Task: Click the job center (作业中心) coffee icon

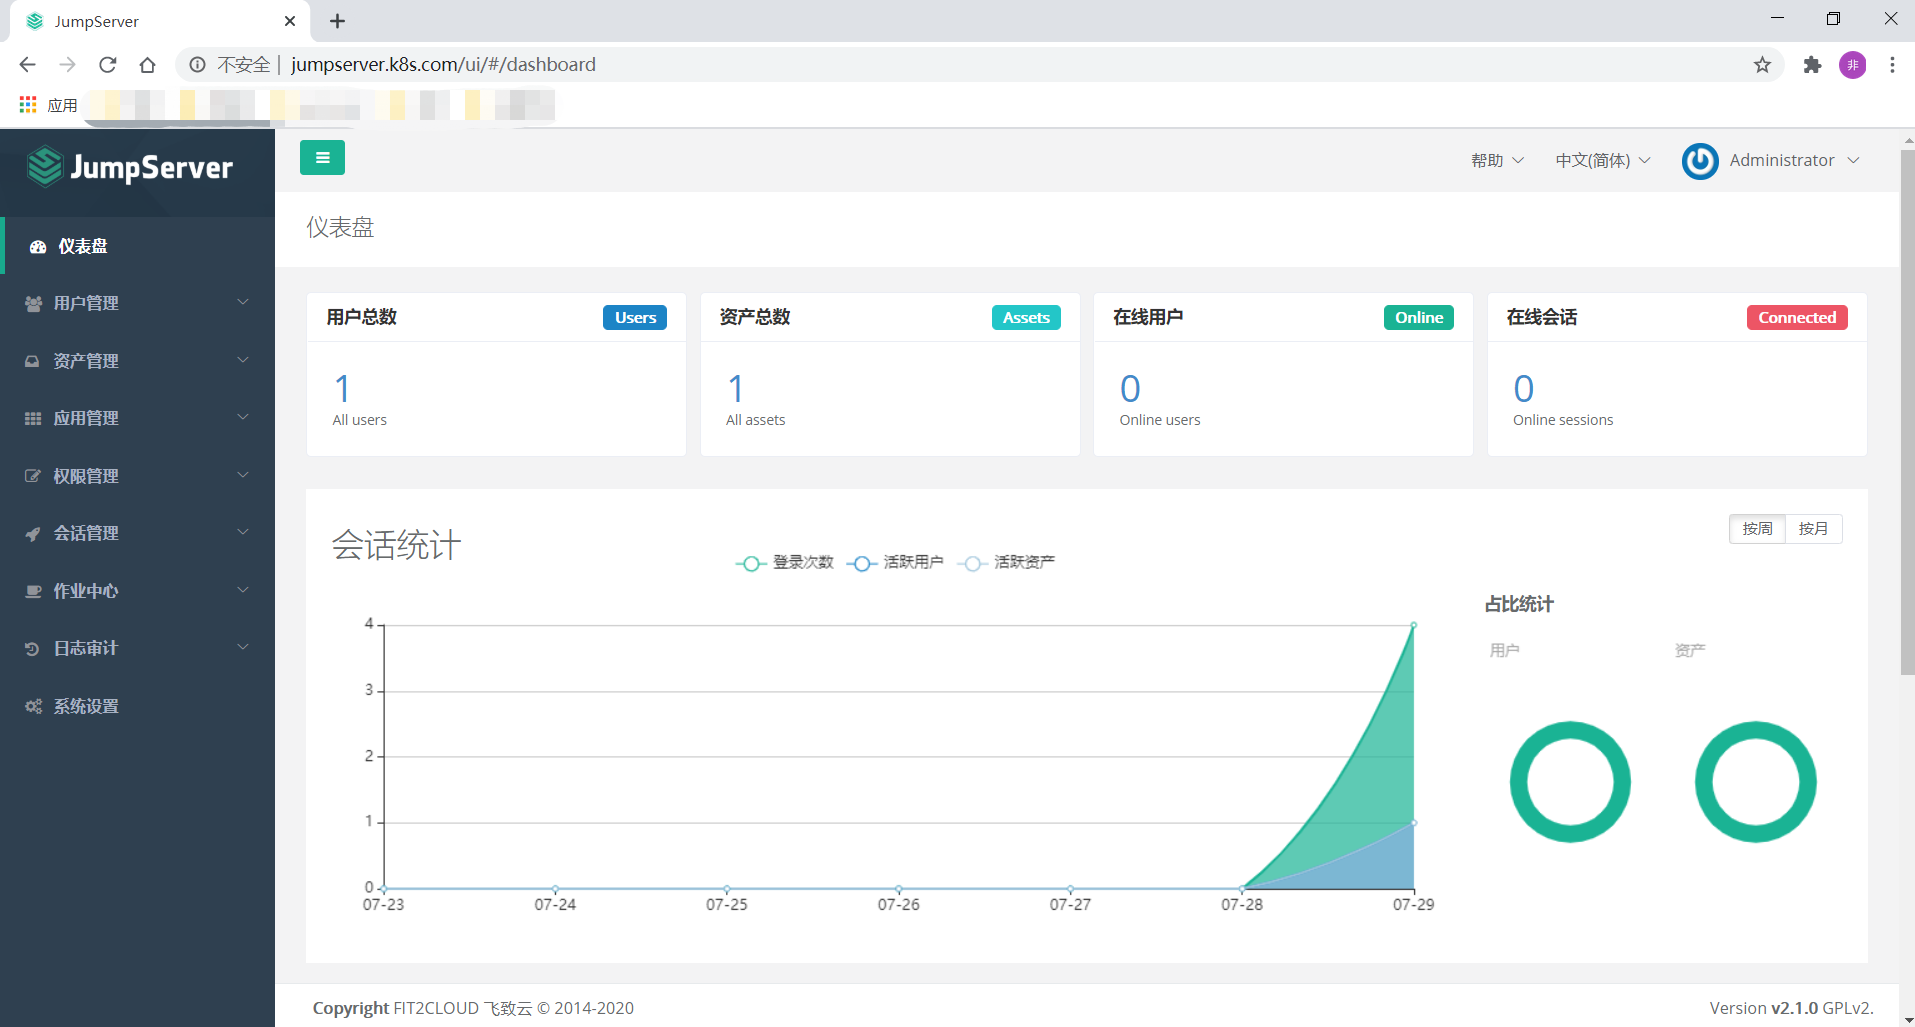Action: (x=33, y=591)
